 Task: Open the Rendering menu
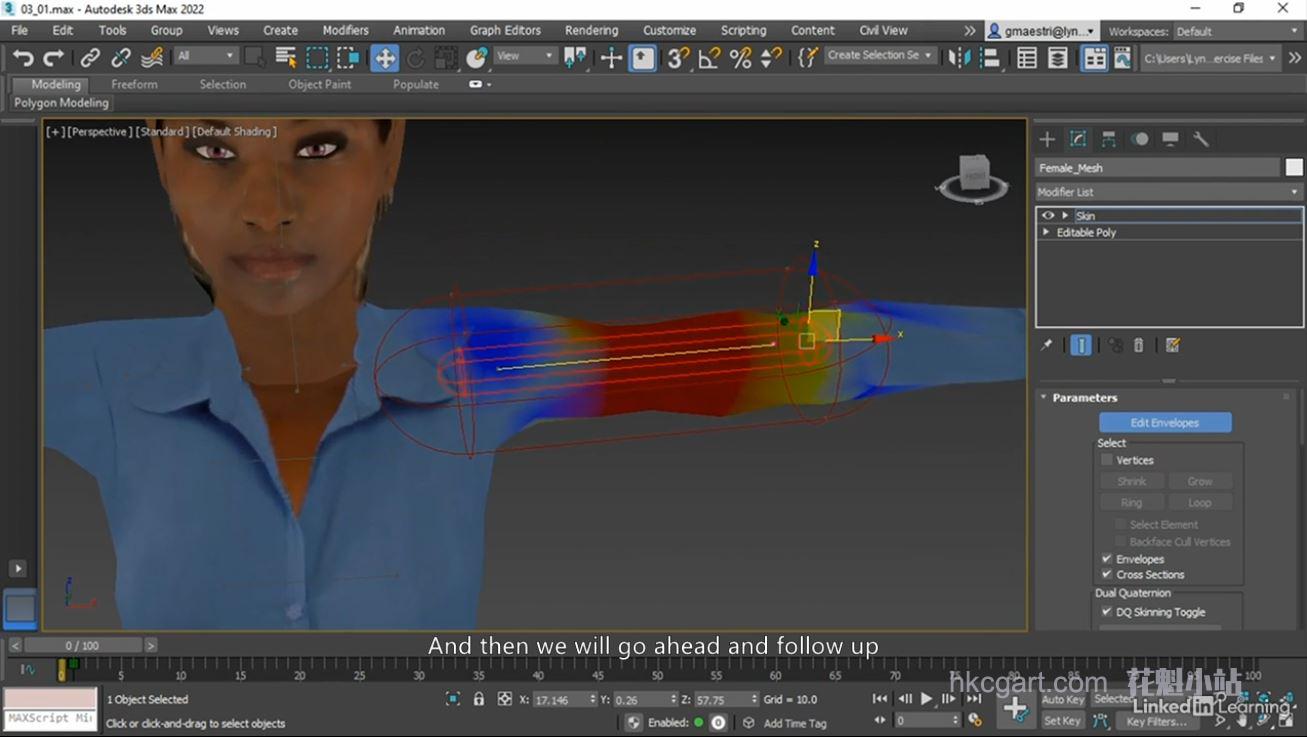tap(591, 30)
